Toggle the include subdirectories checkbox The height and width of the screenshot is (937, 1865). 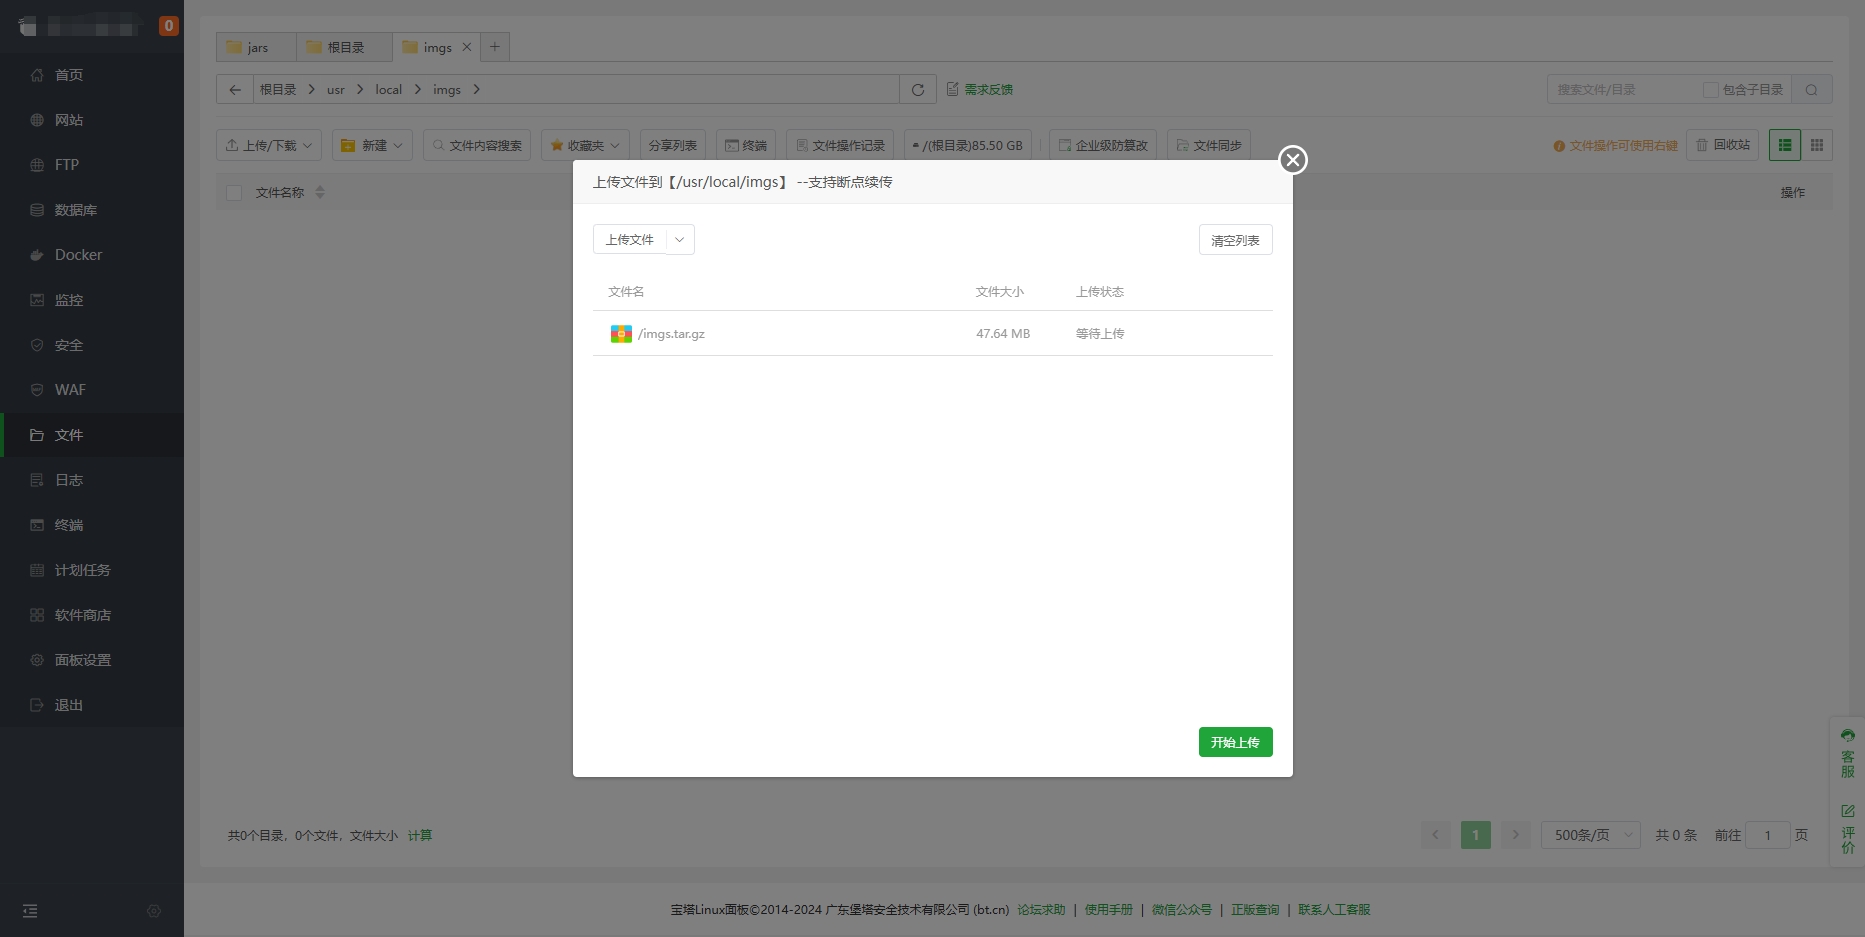pyautogui.click(x=1710, y=90)
